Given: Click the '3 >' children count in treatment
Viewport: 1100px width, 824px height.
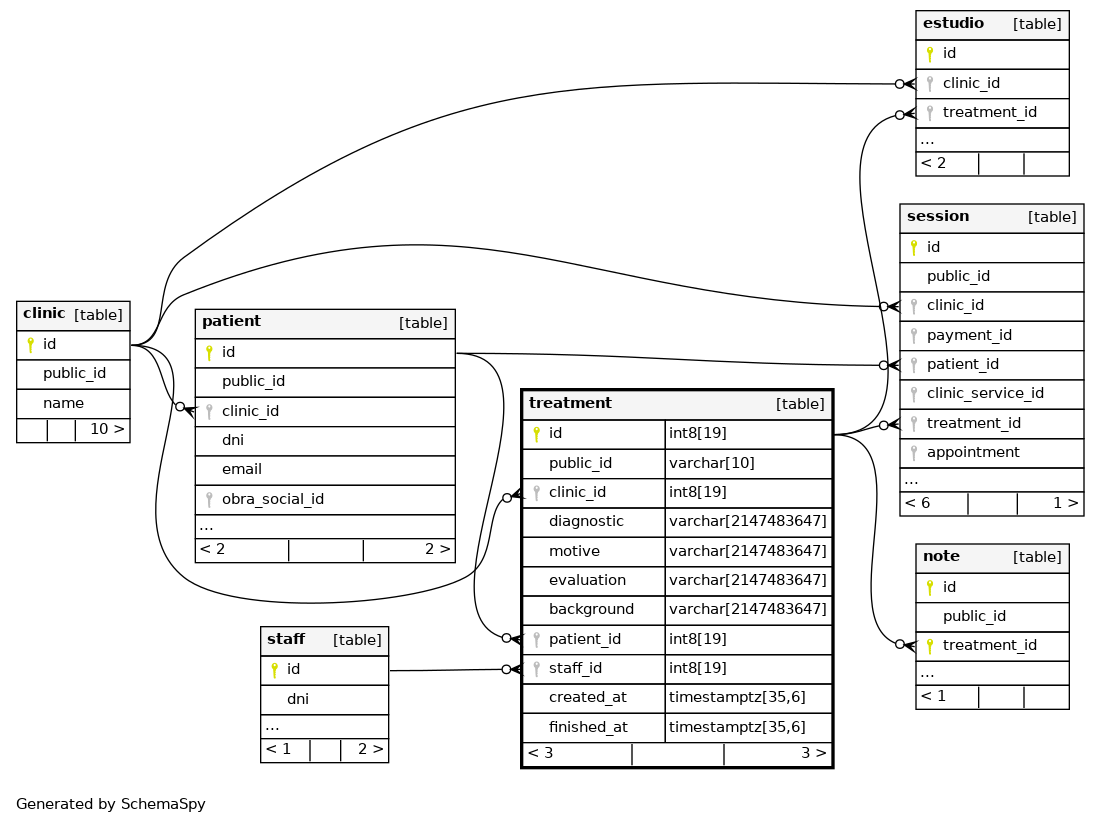Looking at the screenshot, I should click(814, 753).
